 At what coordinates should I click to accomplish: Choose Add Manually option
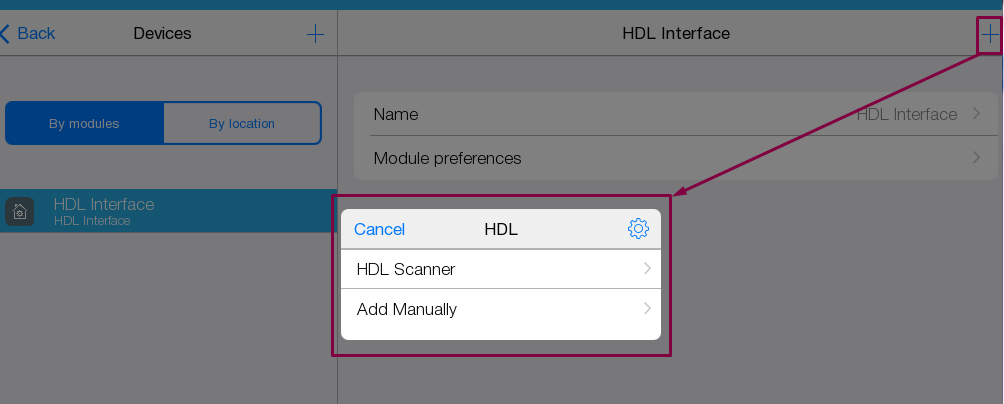[x=501, y=309]
